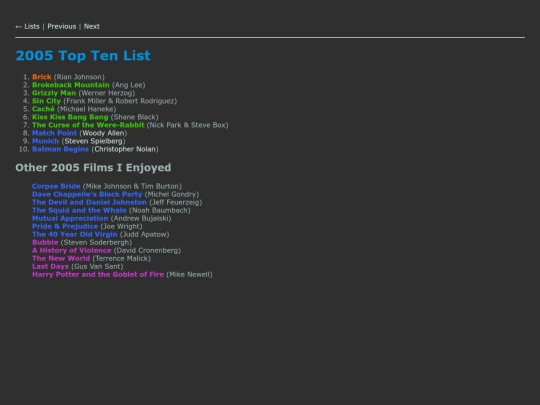Click director name Werner Herzog

[107, 93]
